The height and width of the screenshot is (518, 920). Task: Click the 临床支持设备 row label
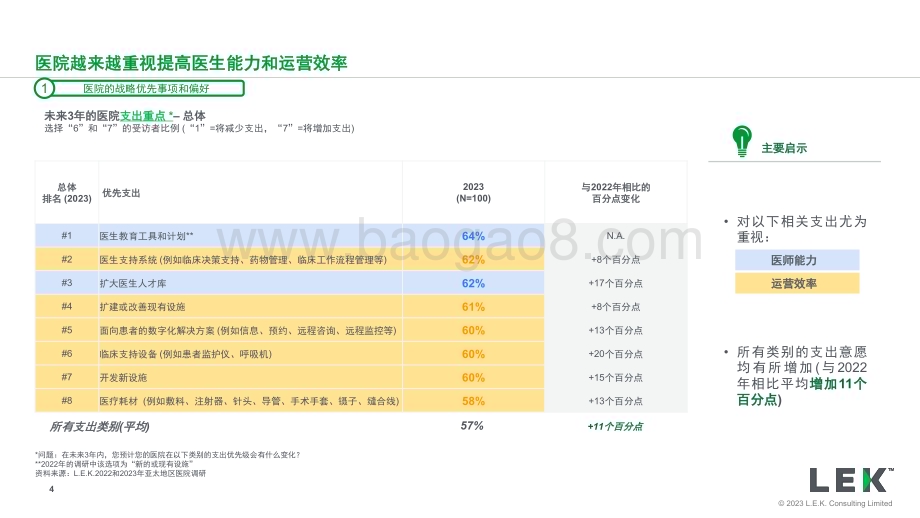point(185,354)
